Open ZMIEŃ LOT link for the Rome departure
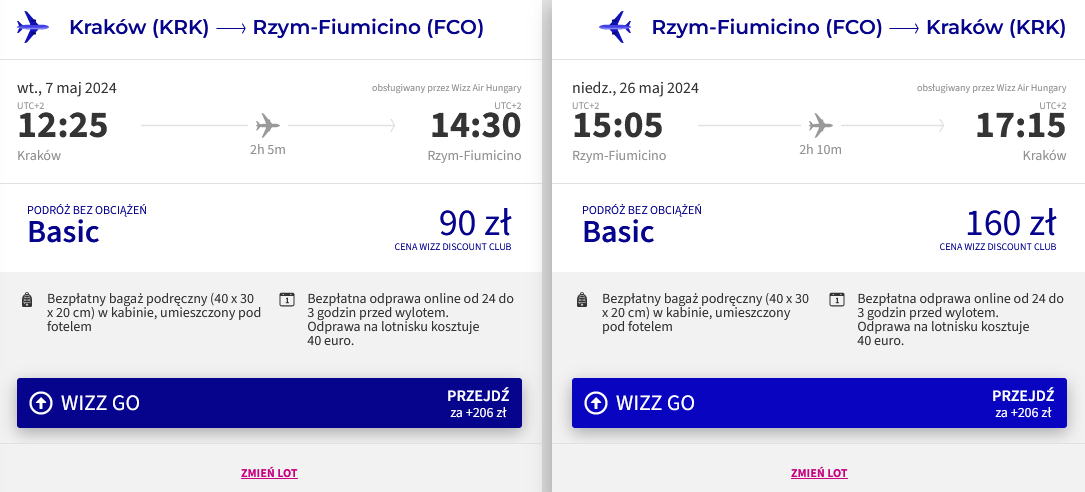This screenshot has width=1085, height=492. pyautogui.click(x=819, y=473)
